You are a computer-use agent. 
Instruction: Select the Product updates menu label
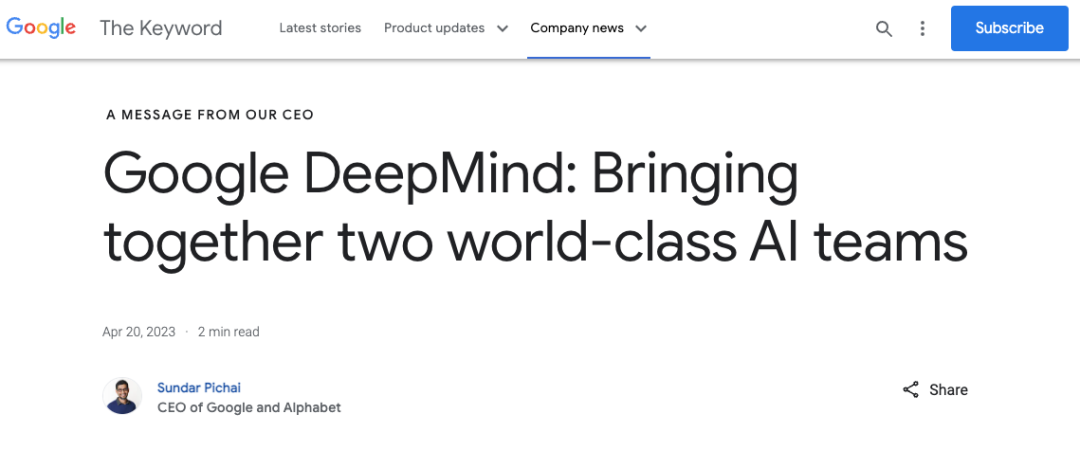point(435,28)
